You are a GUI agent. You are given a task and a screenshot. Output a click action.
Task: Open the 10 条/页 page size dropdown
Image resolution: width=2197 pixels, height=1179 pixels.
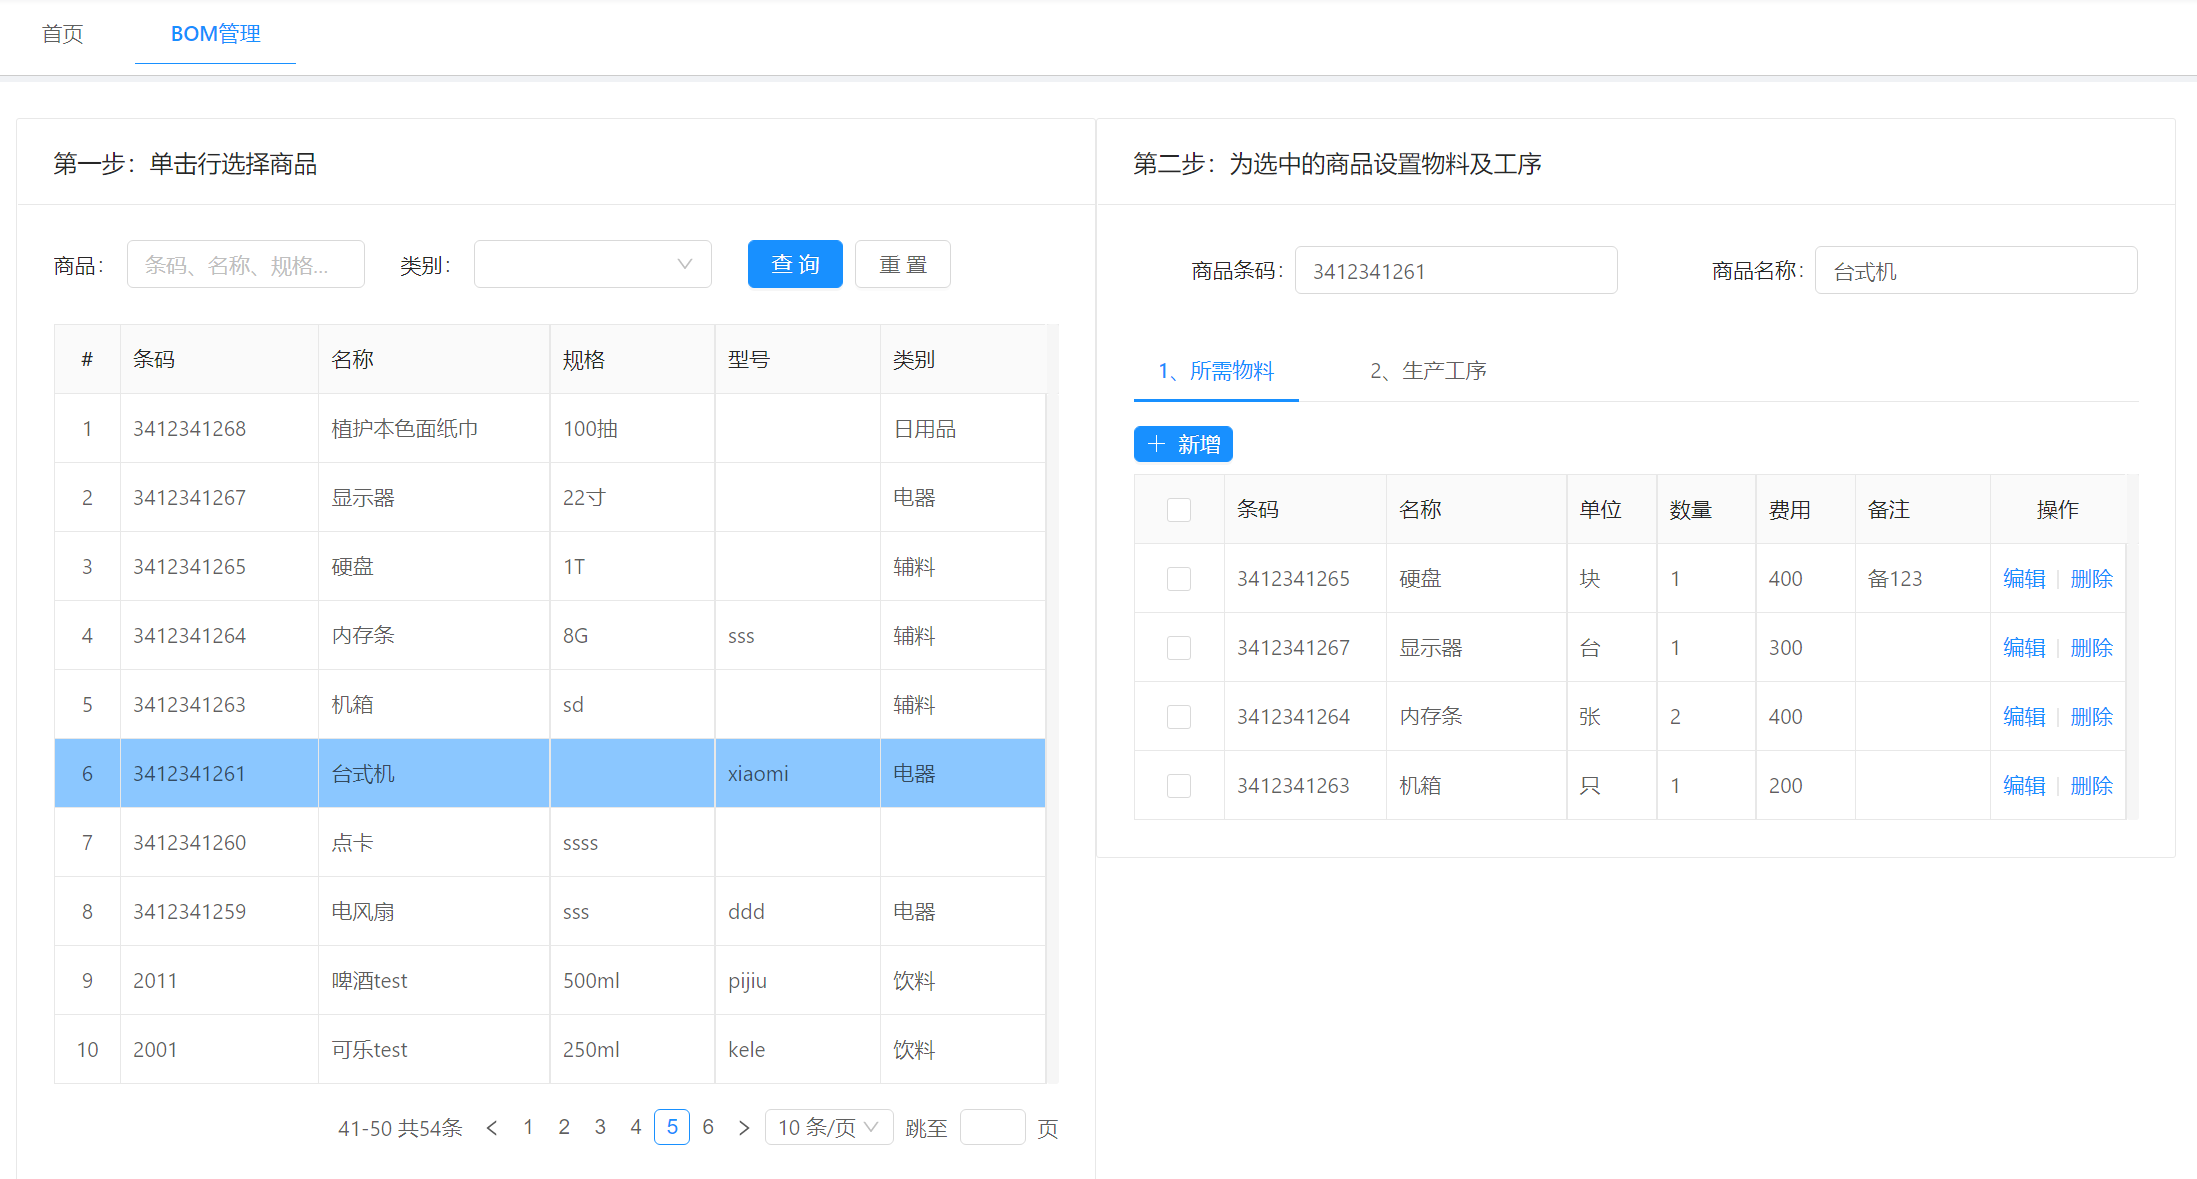click(x=829, y=1127)
